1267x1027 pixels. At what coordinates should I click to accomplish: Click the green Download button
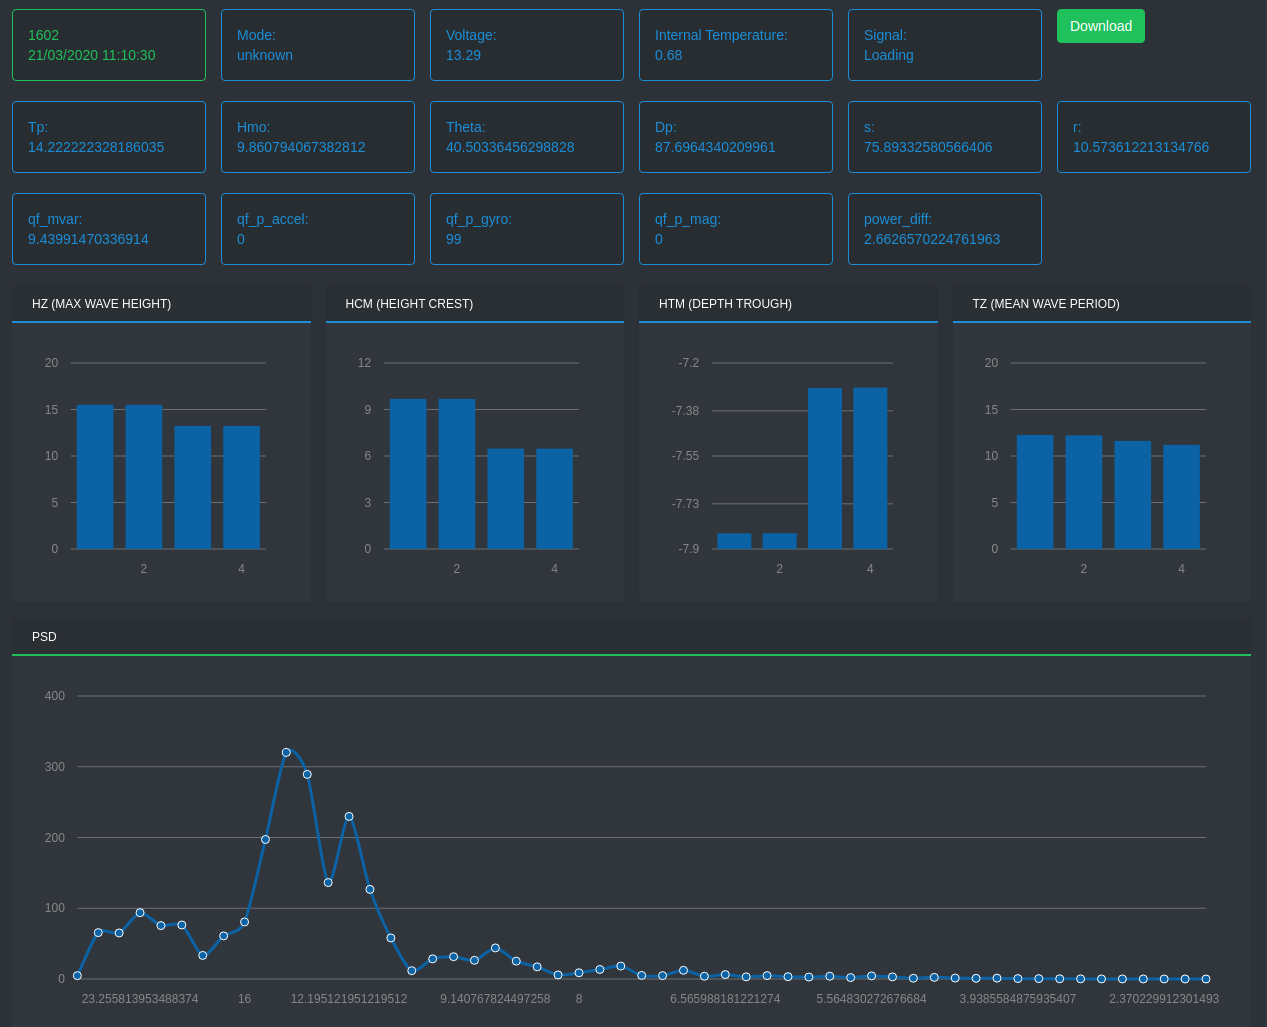point(1100,26)
